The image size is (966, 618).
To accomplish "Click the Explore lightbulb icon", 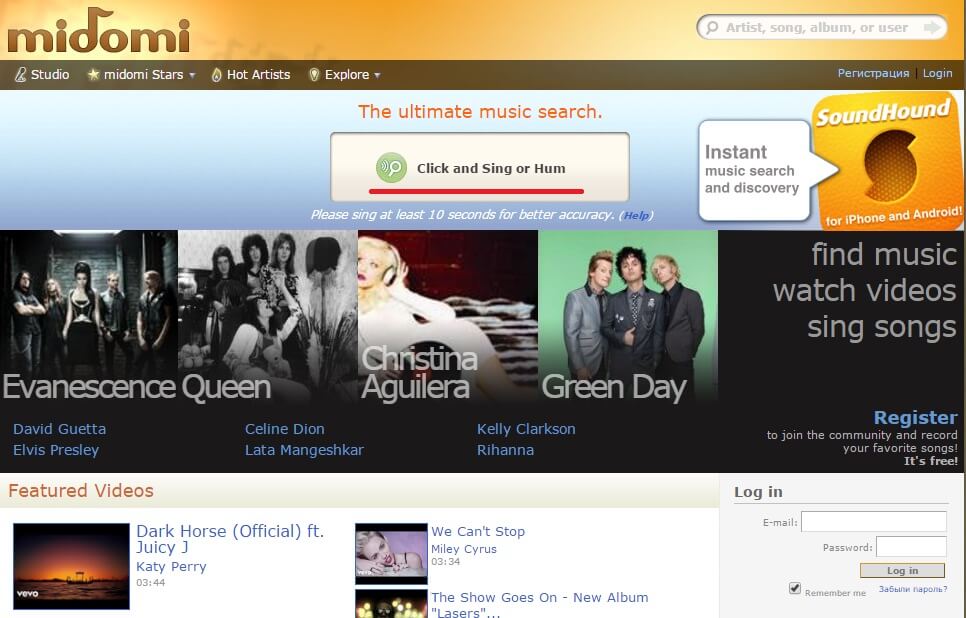I will click(x=314, y=75).
